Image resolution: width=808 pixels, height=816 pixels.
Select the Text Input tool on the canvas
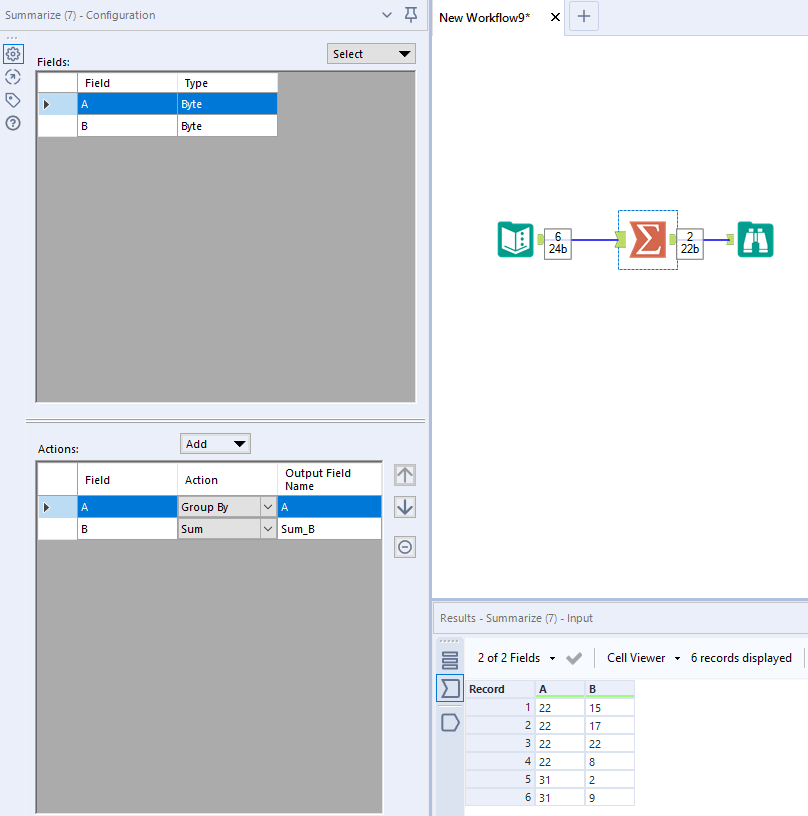point(515,240)
